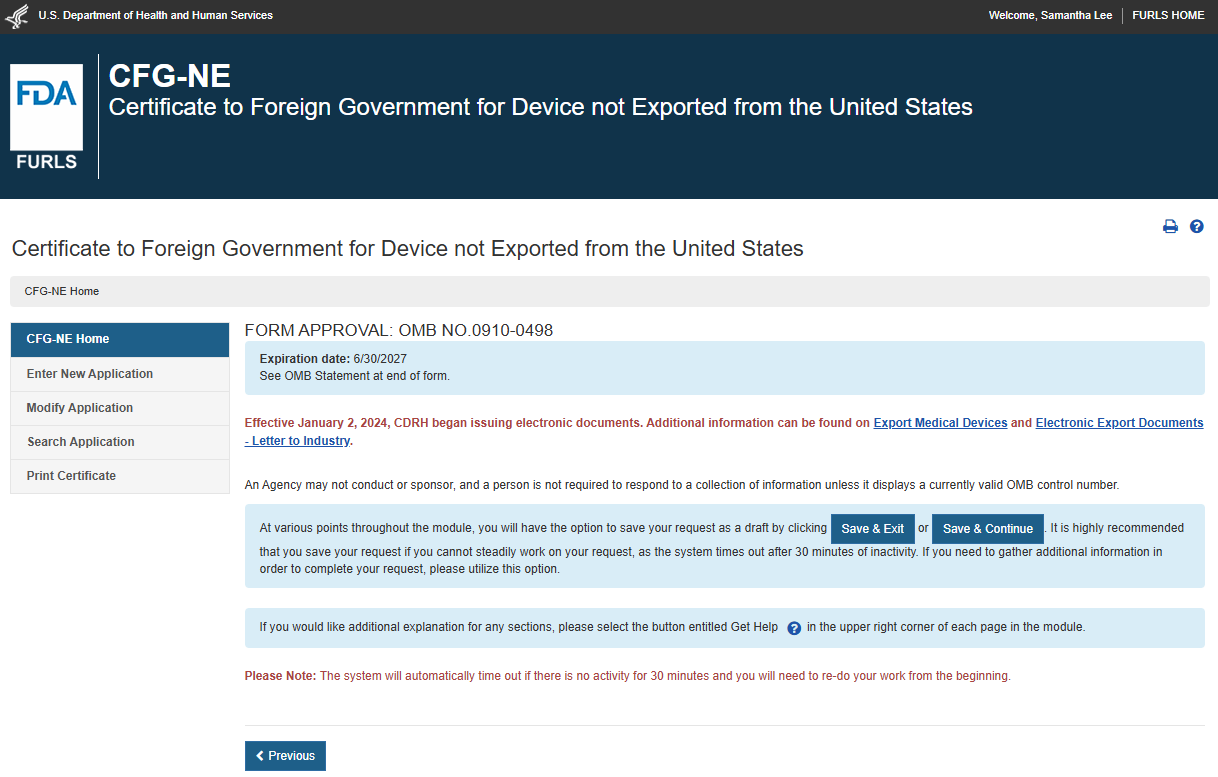Click Welcome, Samantha Lee user text
This screenshot has height=777, width=1218.
tap(1050, 16)
